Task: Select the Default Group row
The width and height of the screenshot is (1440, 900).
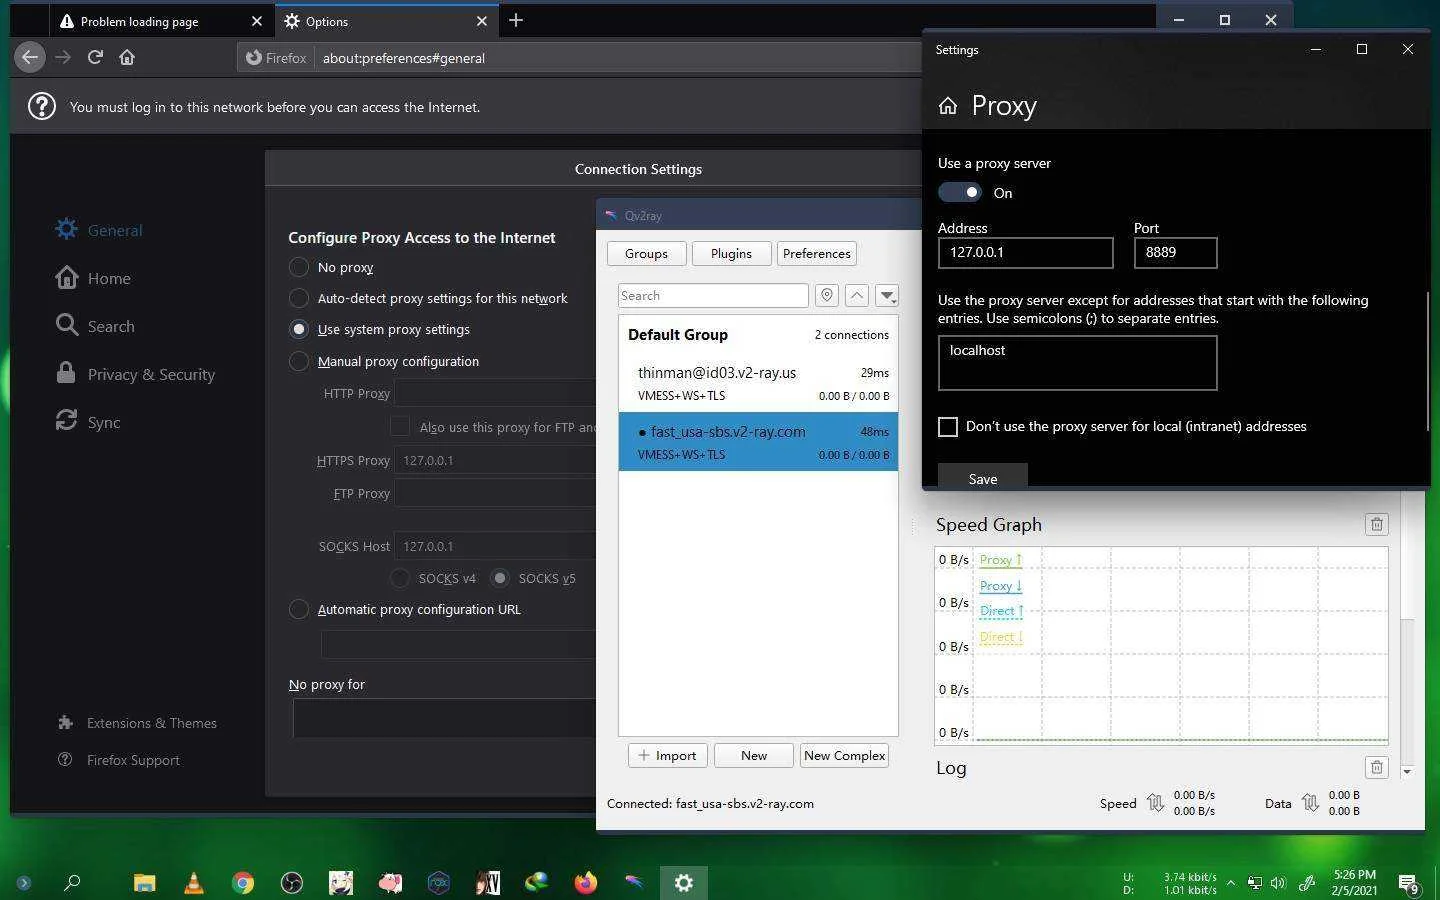Action: click(758, 335)
